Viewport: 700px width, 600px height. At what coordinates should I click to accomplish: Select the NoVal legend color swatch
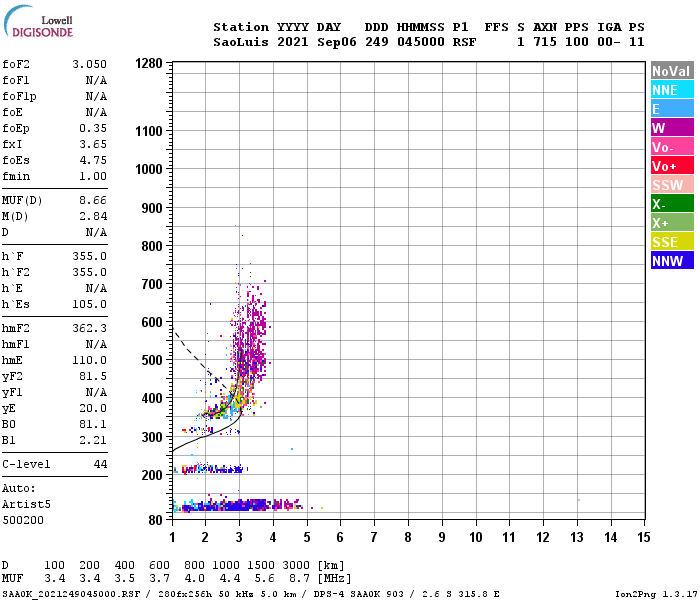pos(672,71)
